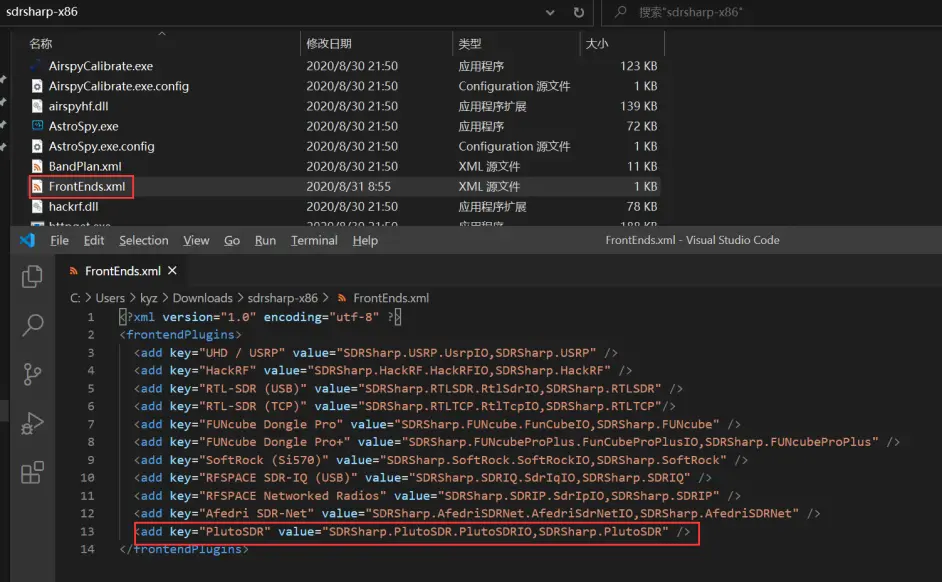The image size is (942, 582).
Task: Select the airspyhf.dll file name
Action: pos(79,106)
